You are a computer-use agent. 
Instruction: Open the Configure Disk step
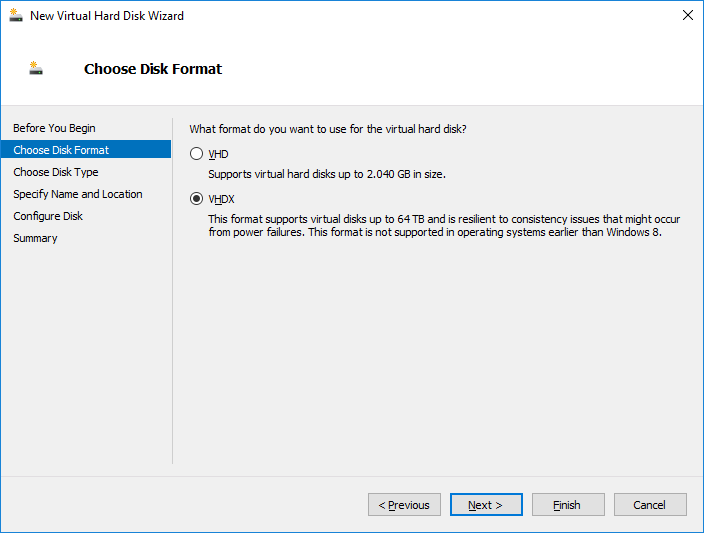tap(48, 216)
